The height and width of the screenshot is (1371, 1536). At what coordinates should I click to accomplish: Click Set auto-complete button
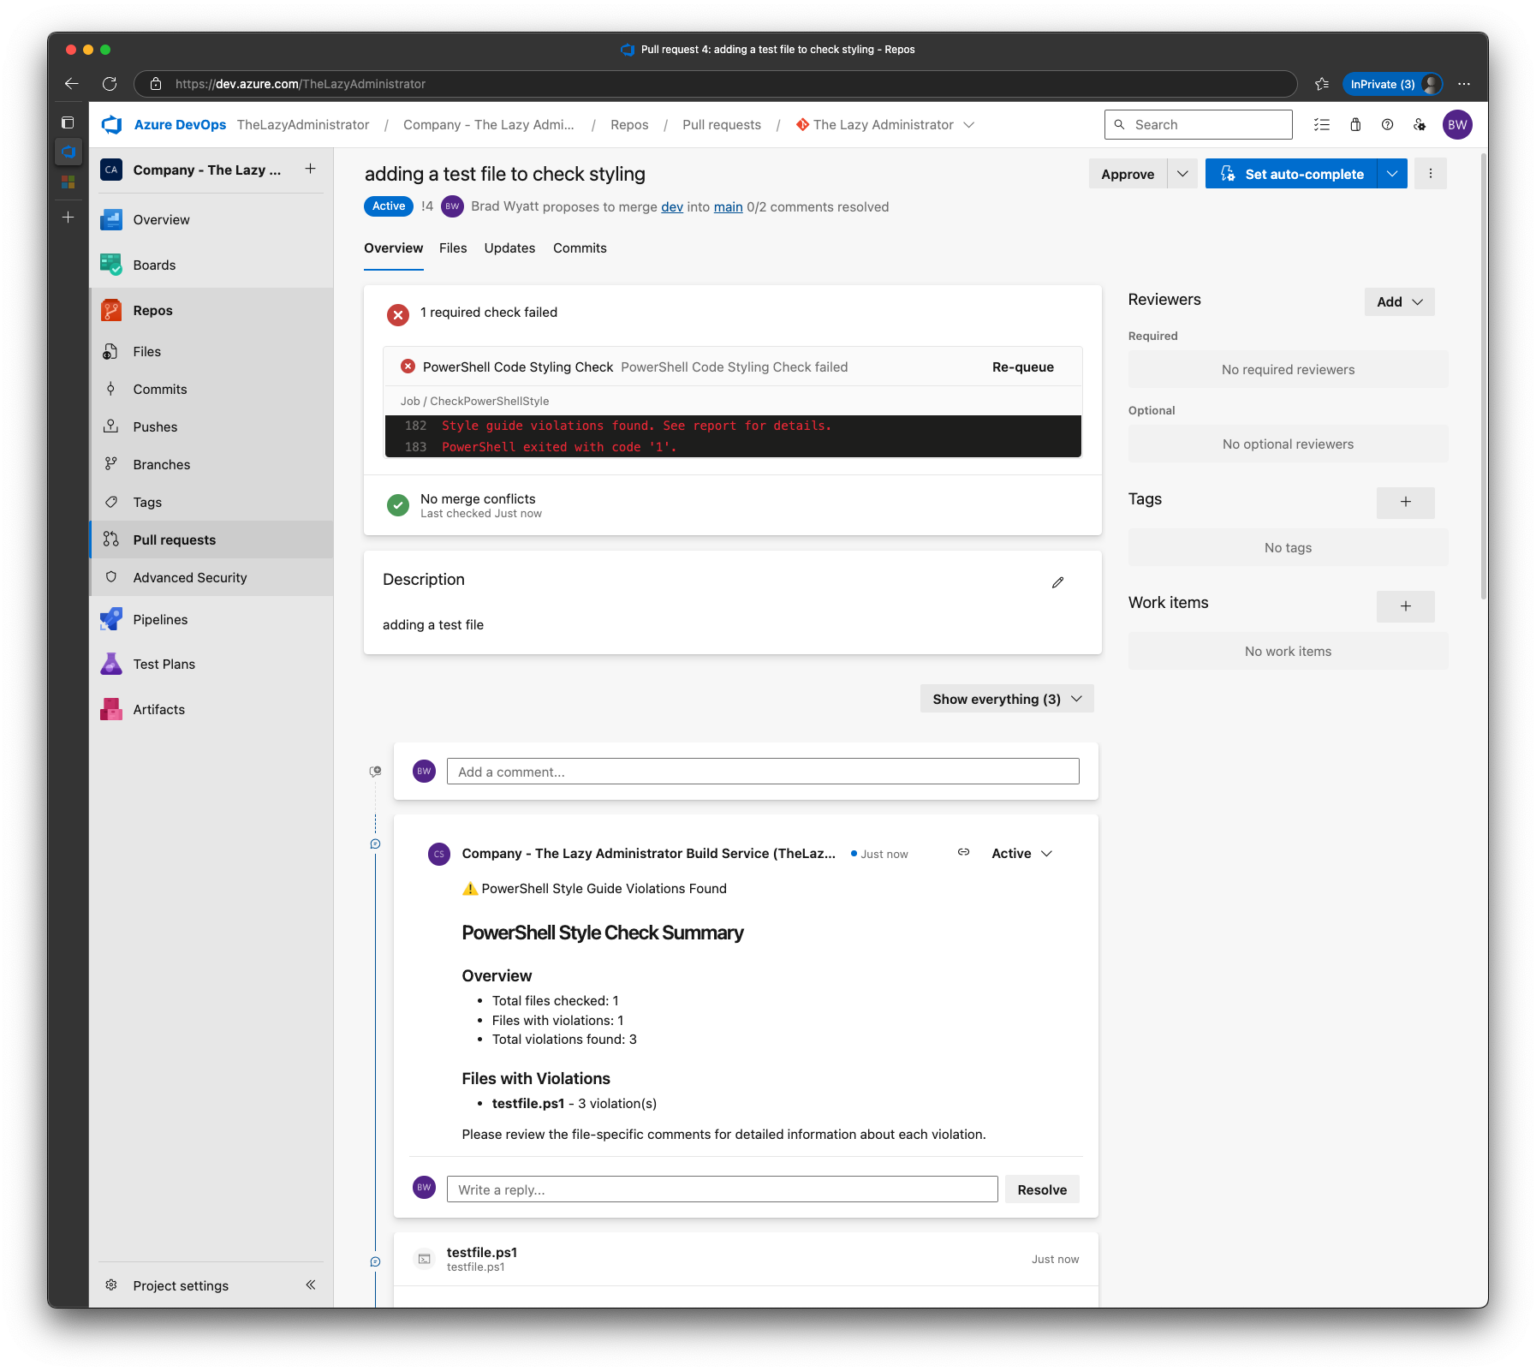(1292, 174)
